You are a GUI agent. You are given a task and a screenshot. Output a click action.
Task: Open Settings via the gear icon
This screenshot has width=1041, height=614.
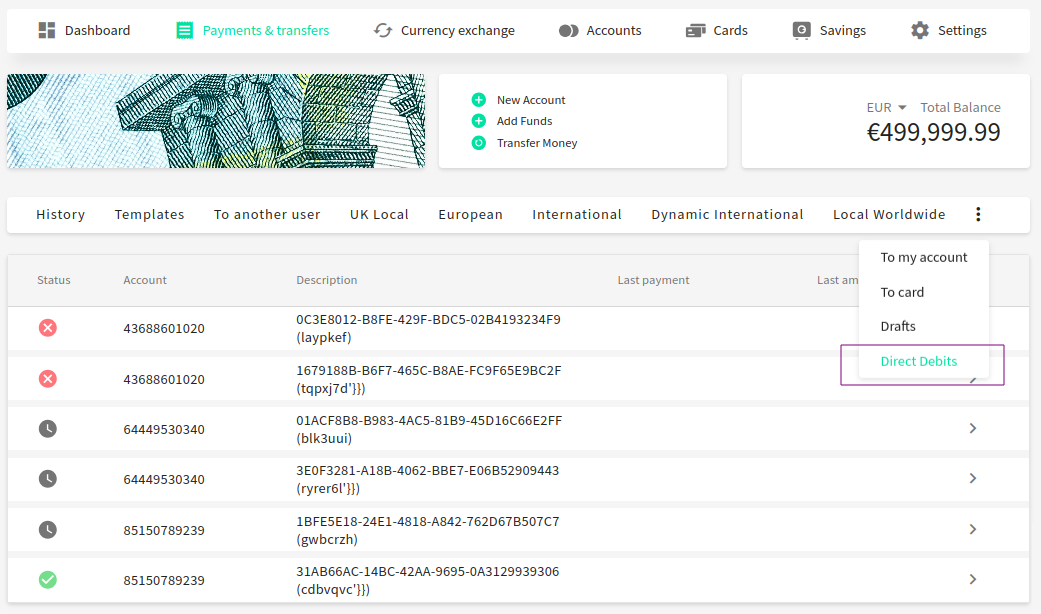(x=920, y=30)
